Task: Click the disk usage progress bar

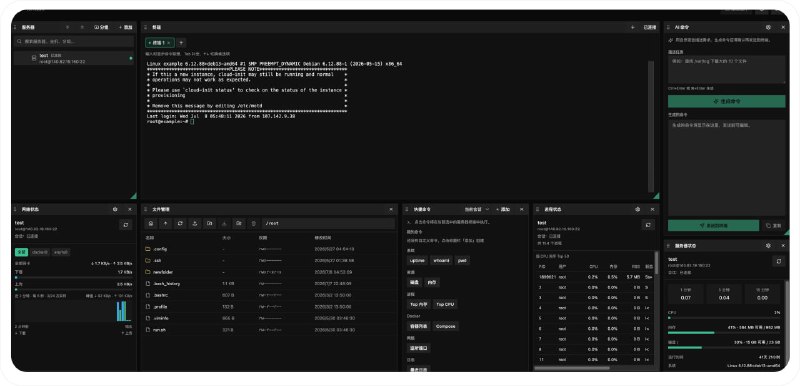Action: (x=723, y=347)
